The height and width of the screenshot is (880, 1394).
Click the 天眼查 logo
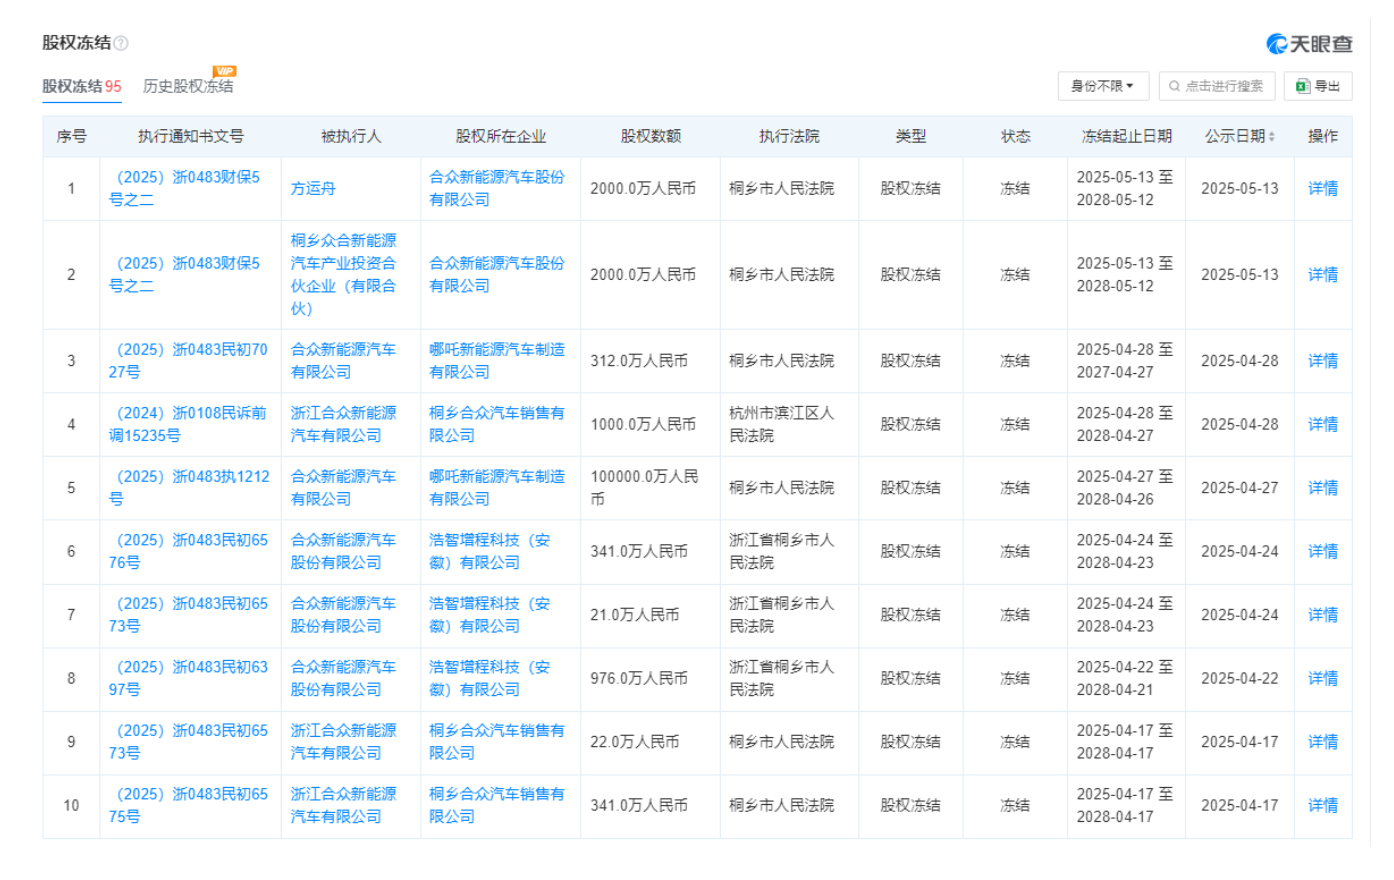point(1309,44)
